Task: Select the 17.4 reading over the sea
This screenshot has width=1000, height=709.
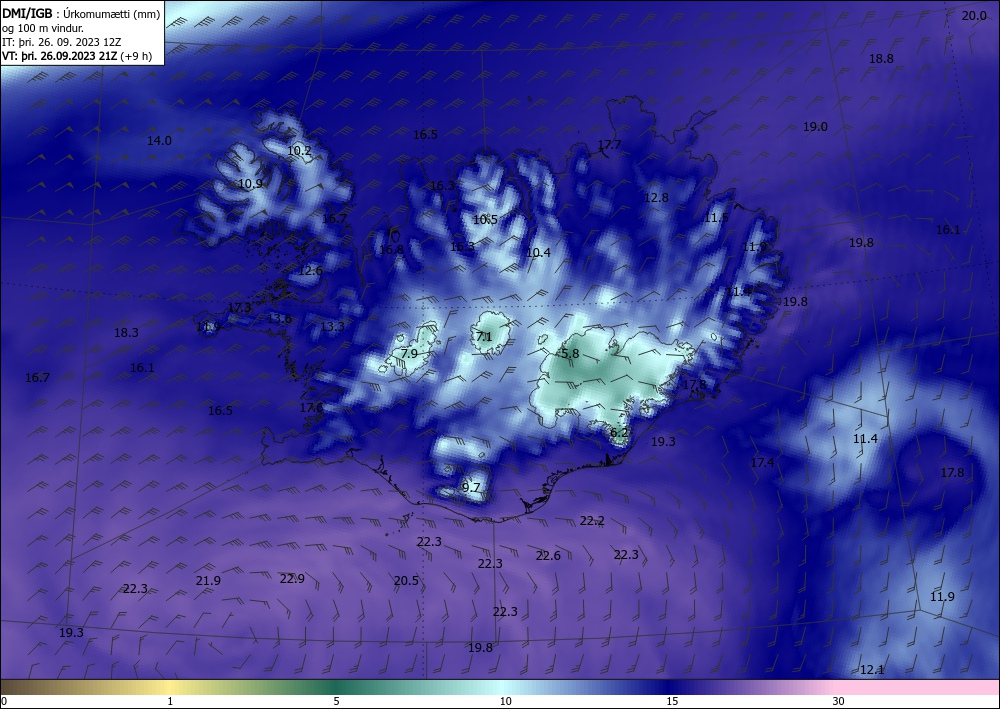Action: tap(762, 463)
